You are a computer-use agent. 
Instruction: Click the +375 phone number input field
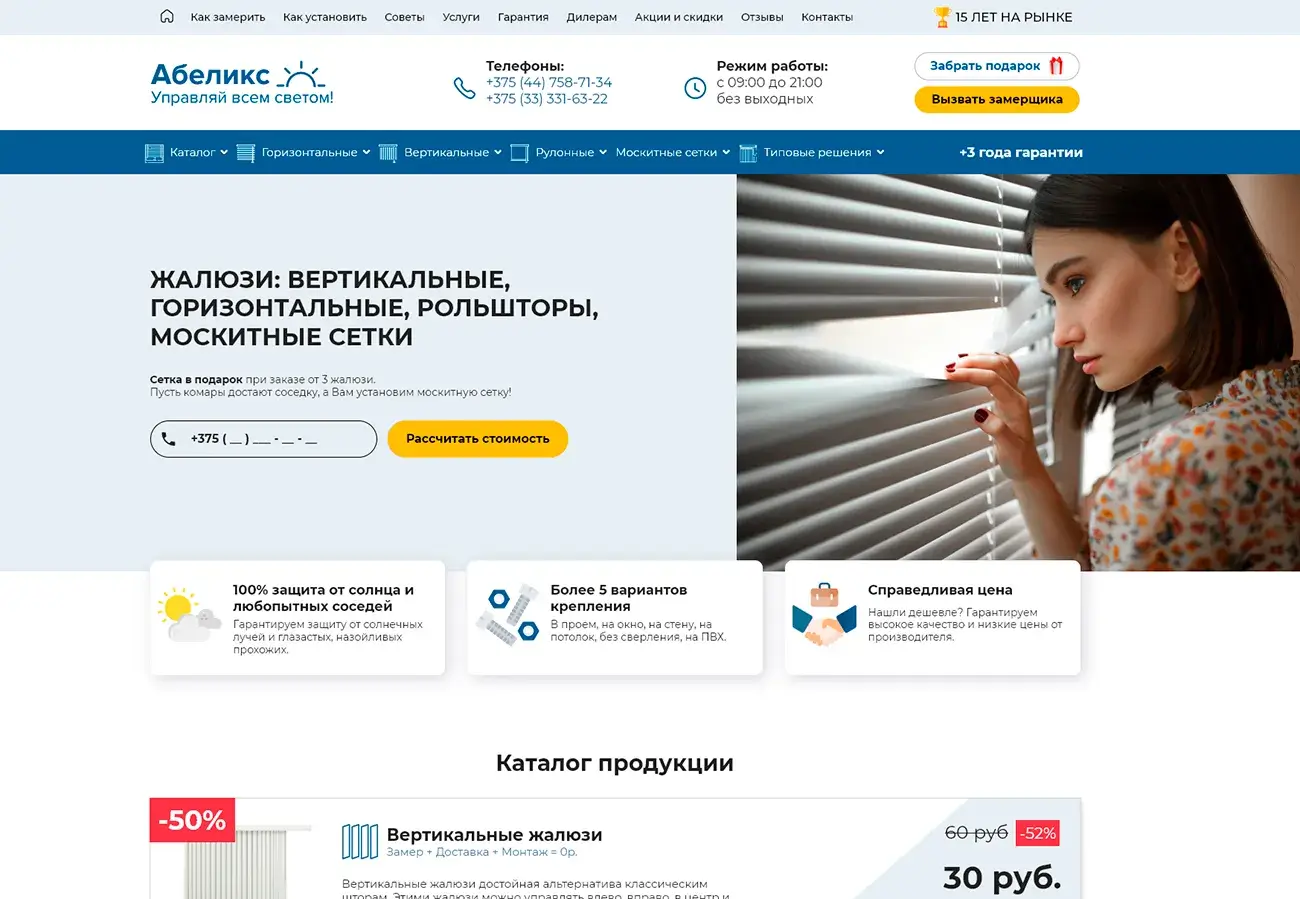pyautogui.click(x=264, y=439)
